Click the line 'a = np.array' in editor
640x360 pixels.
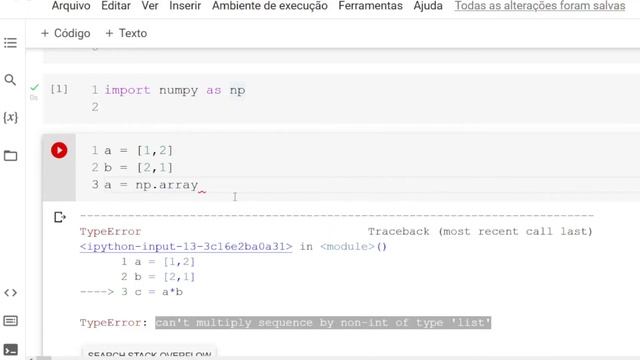point(151,185)
